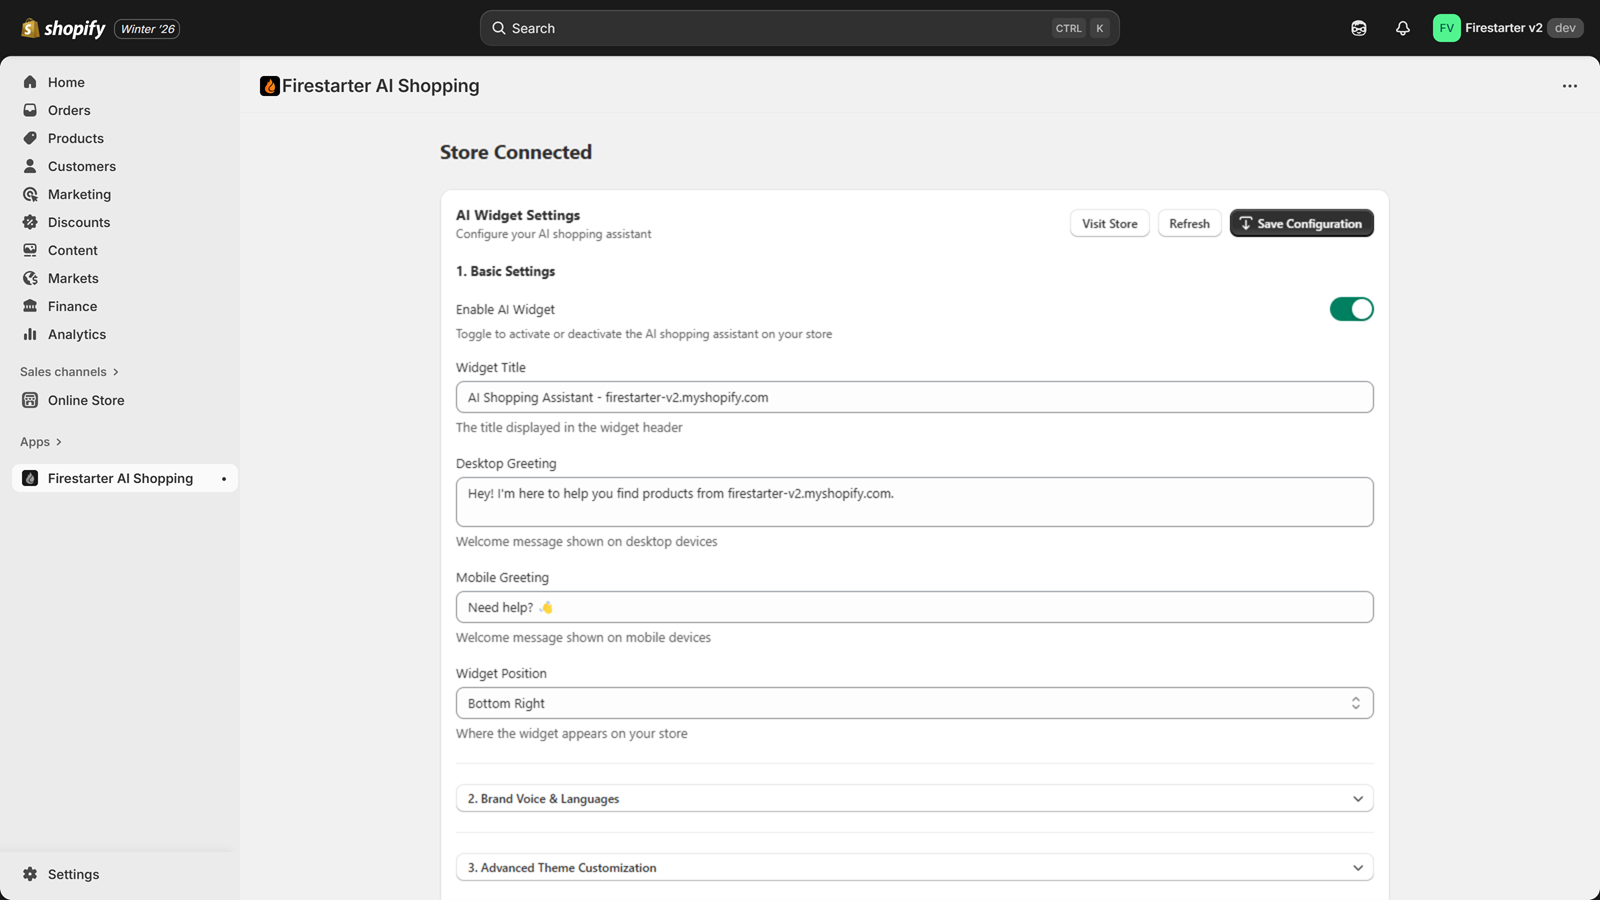
Task: Expand Brand Voice & Languages section
Action: coord(913,798)
